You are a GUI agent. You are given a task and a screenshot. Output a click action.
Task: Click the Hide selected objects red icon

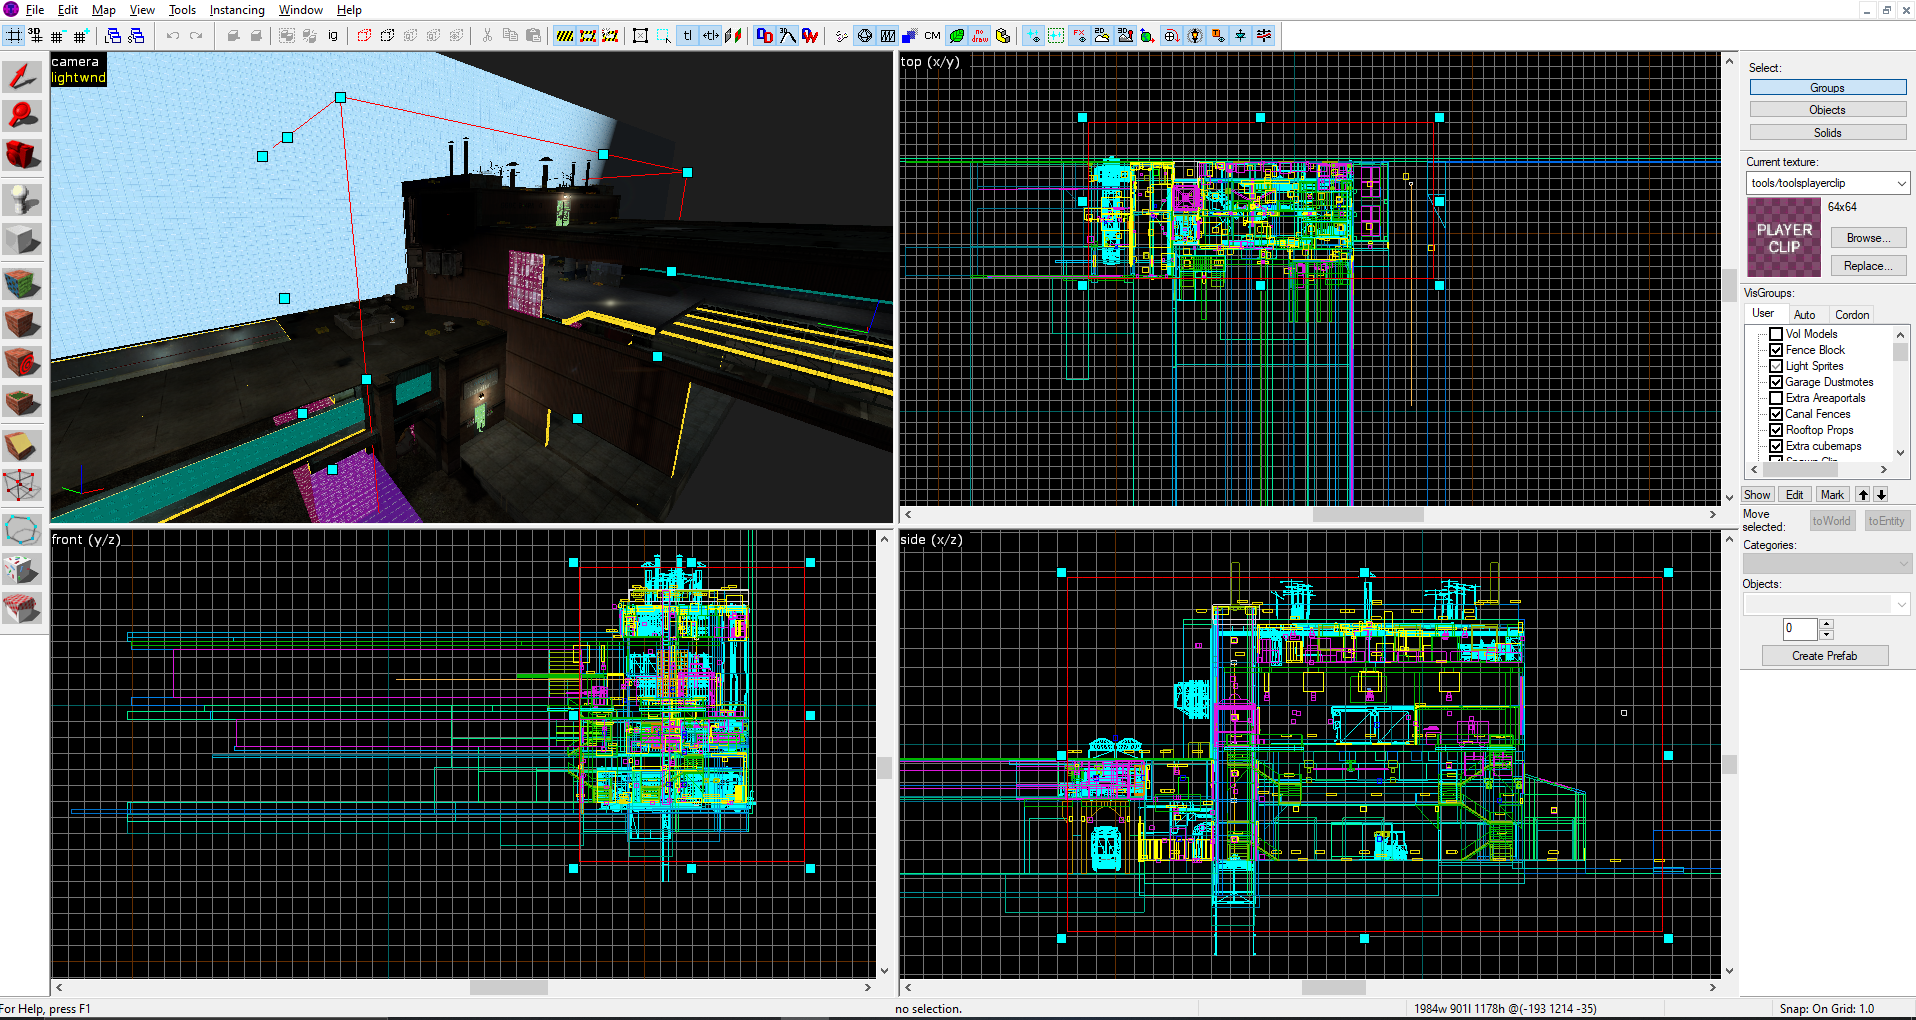pos(364,36)
